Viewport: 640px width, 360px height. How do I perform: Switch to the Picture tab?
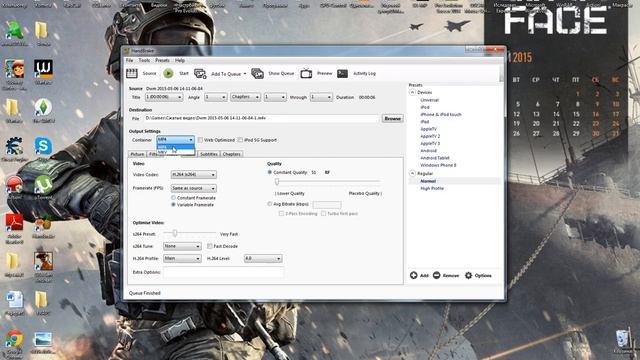pyautogui.click(x=137, y=154)
